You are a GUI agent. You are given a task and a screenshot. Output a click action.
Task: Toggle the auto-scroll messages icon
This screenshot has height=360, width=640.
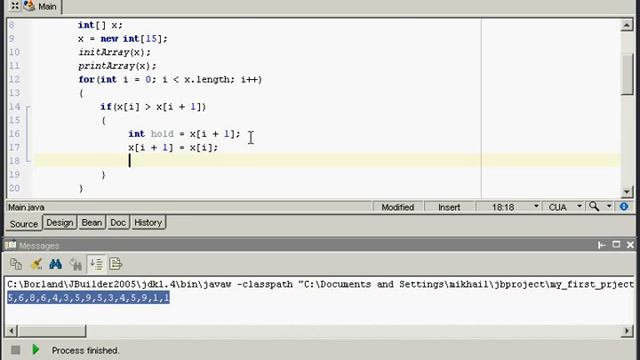pyautogui.click(x=96, y=264)
